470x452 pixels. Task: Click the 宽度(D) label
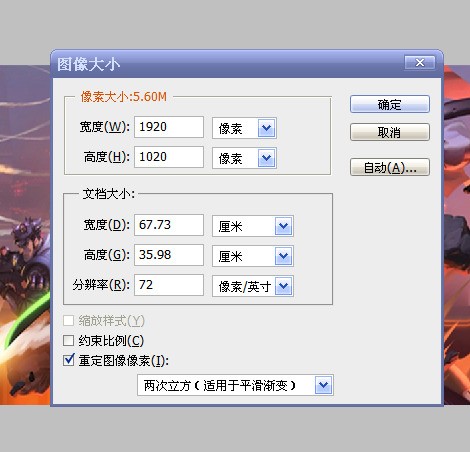tap(107, 225)
